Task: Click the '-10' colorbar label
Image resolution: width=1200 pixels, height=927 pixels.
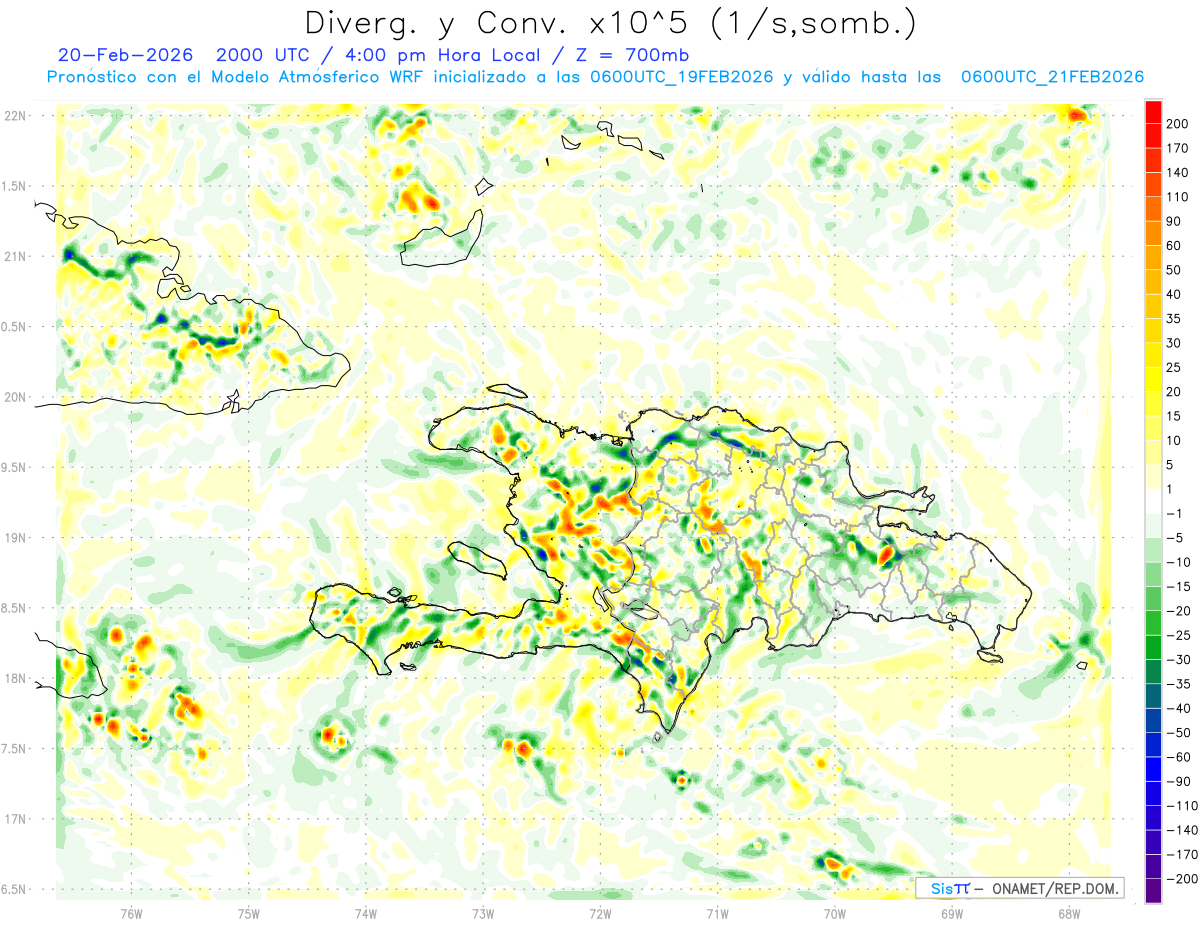Action: pyautogui.click(x=1179, y=563)
